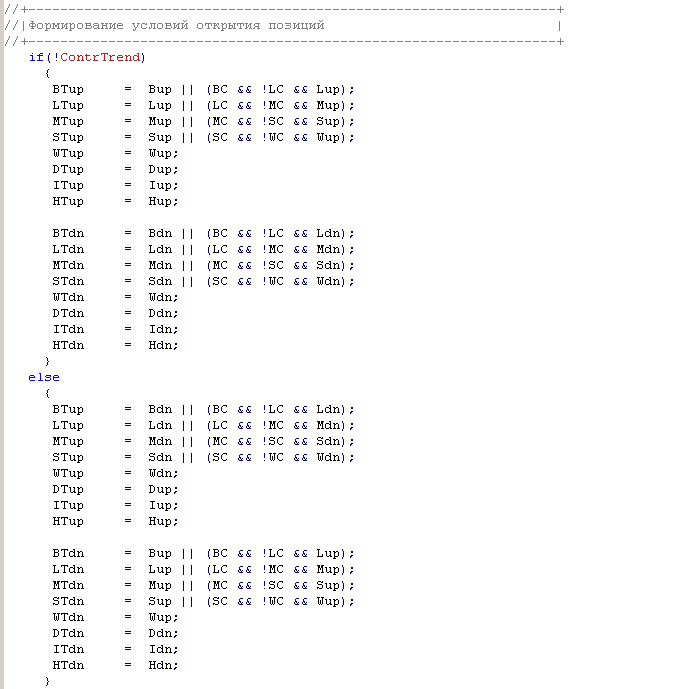The height and width of the screenshot is (689, 676).
Task: Click line 'BTdn = Bdn || (BC && !LC && Ldn);'
Action: tap(203, 233)
